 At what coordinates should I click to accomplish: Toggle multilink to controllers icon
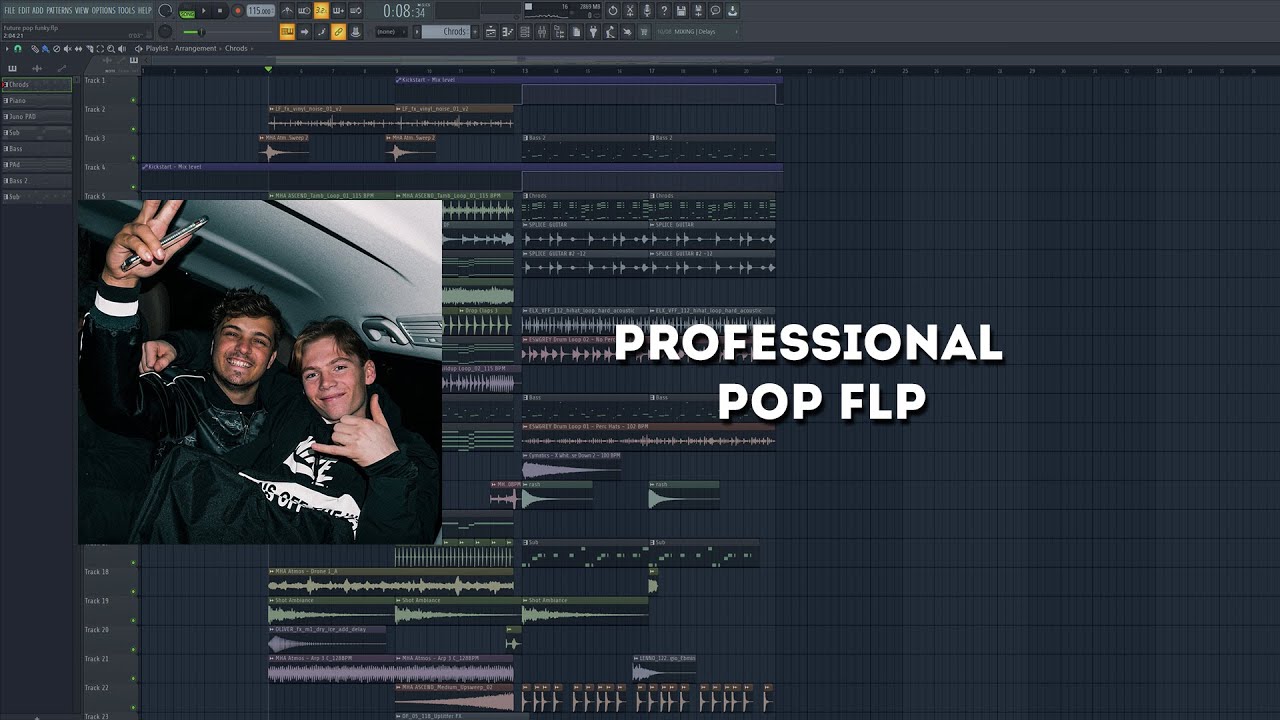(356, 31)
